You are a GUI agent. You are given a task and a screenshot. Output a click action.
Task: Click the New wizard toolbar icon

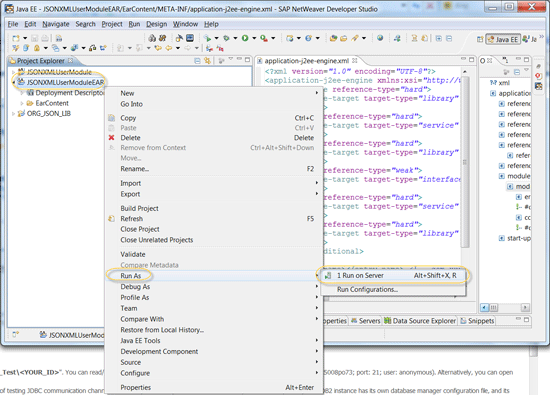click(x=16, y=38)
